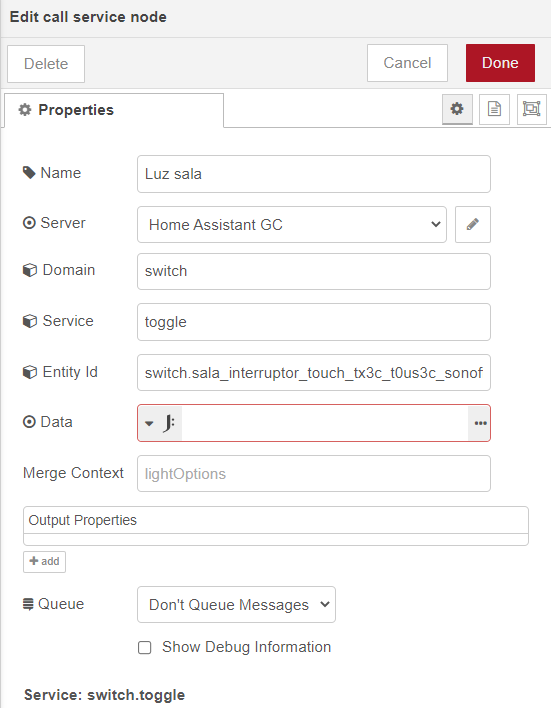Image resolution: width=551 pixels, height=708 pixels.
Task: Delete this call service node
Action: point(46,64)
